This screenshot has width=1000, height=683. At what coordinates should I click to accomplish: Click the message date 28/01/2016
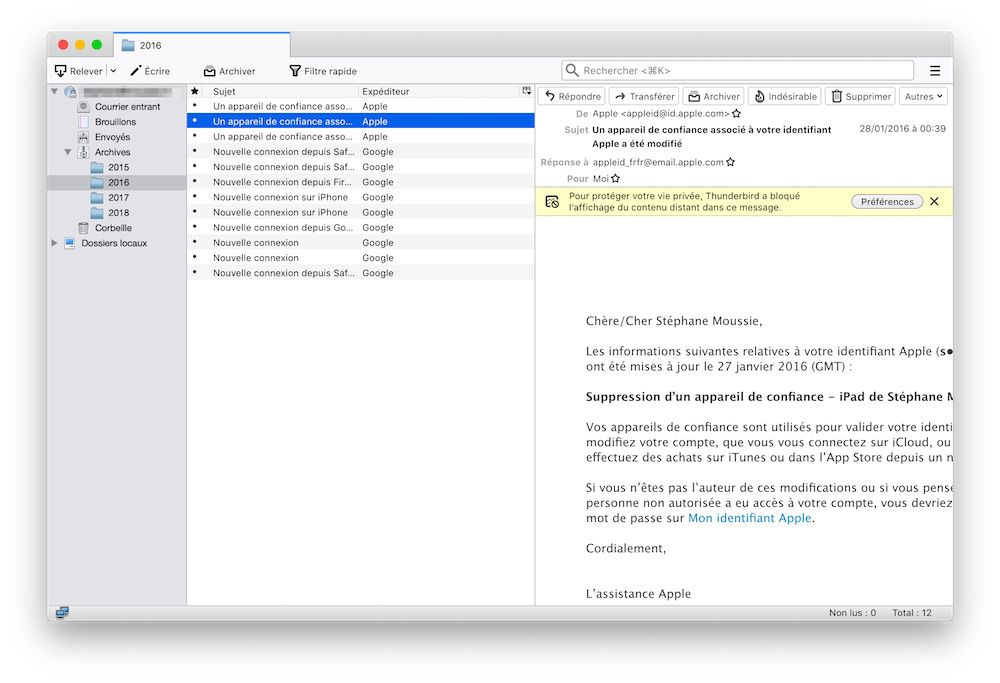coord(902,129)
